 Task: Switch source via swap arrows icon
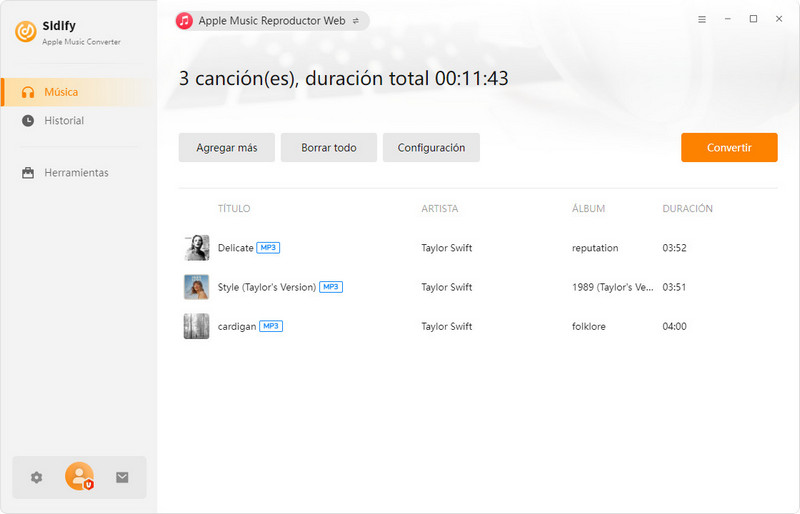coord(356,21)
